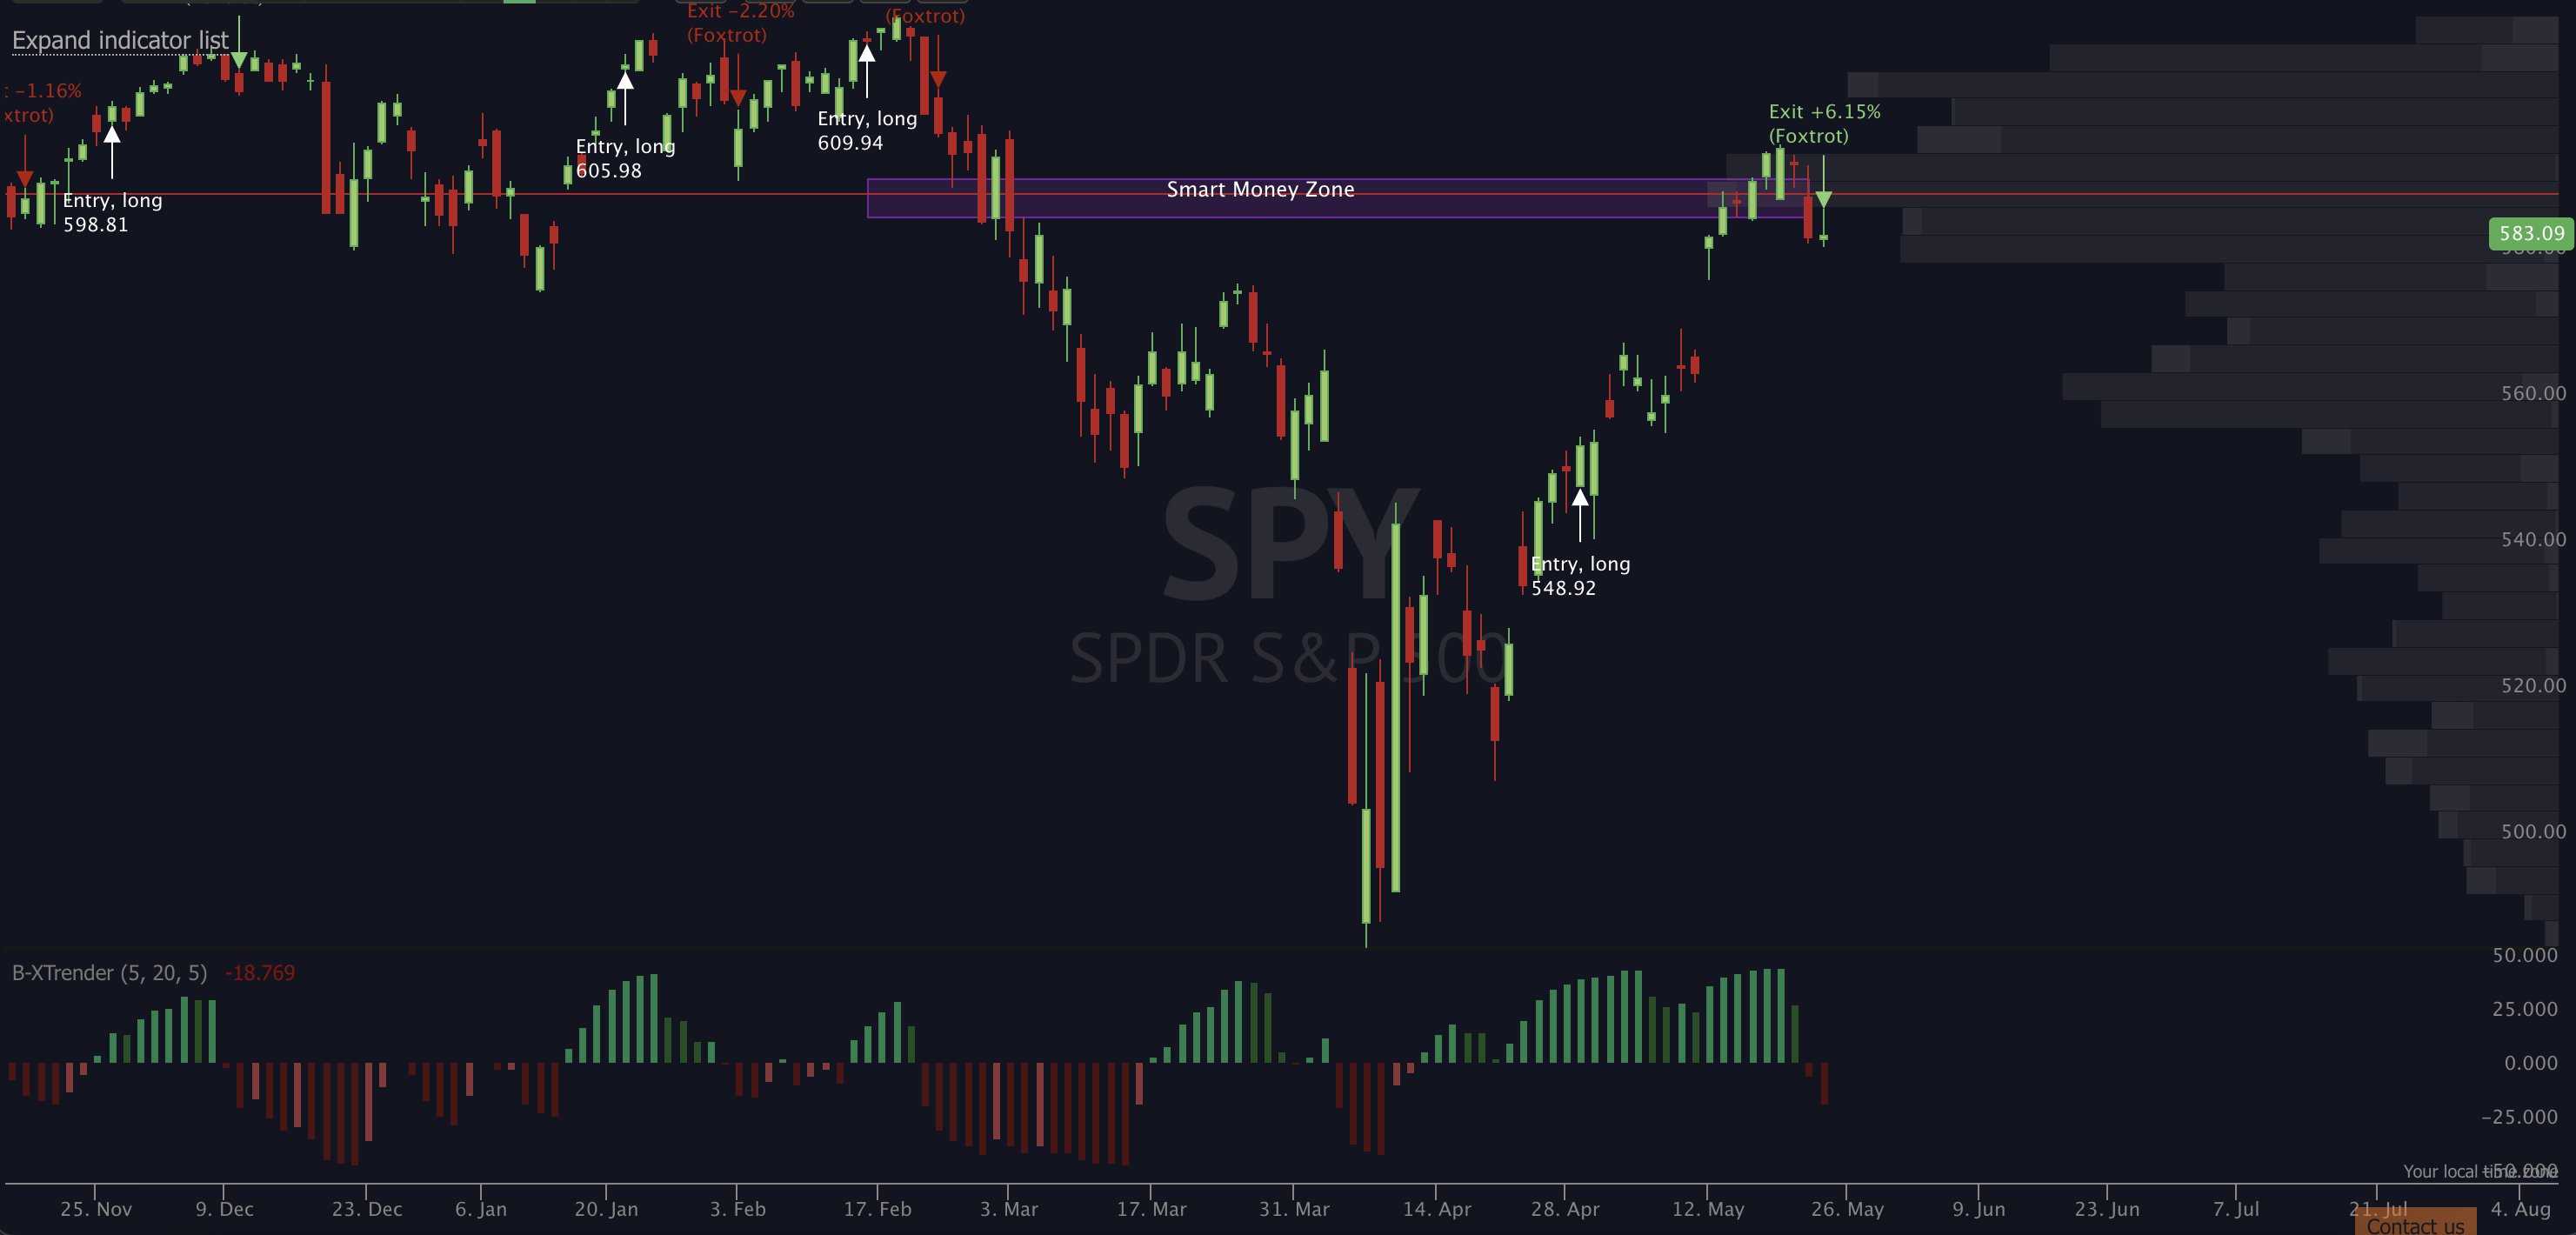The image size is (2576, 1235).
Task: Click the 540.00 price axis label
Action: coord(2533,539)
